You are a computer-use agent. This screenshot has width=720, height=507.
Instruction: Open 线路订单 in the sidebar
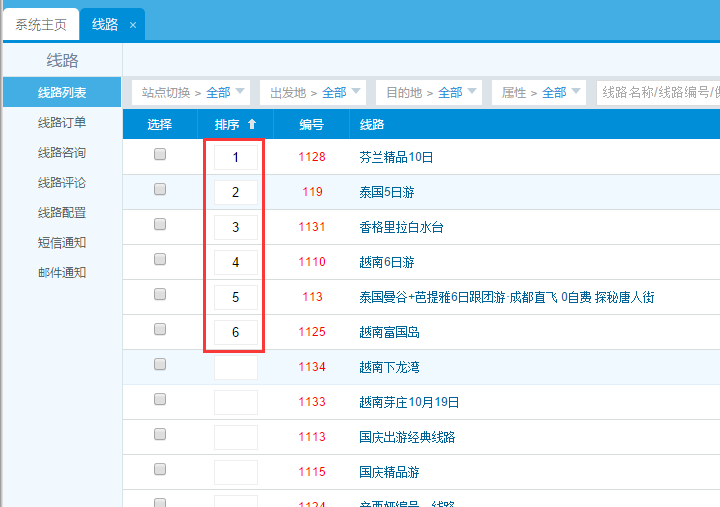[62, 123]
